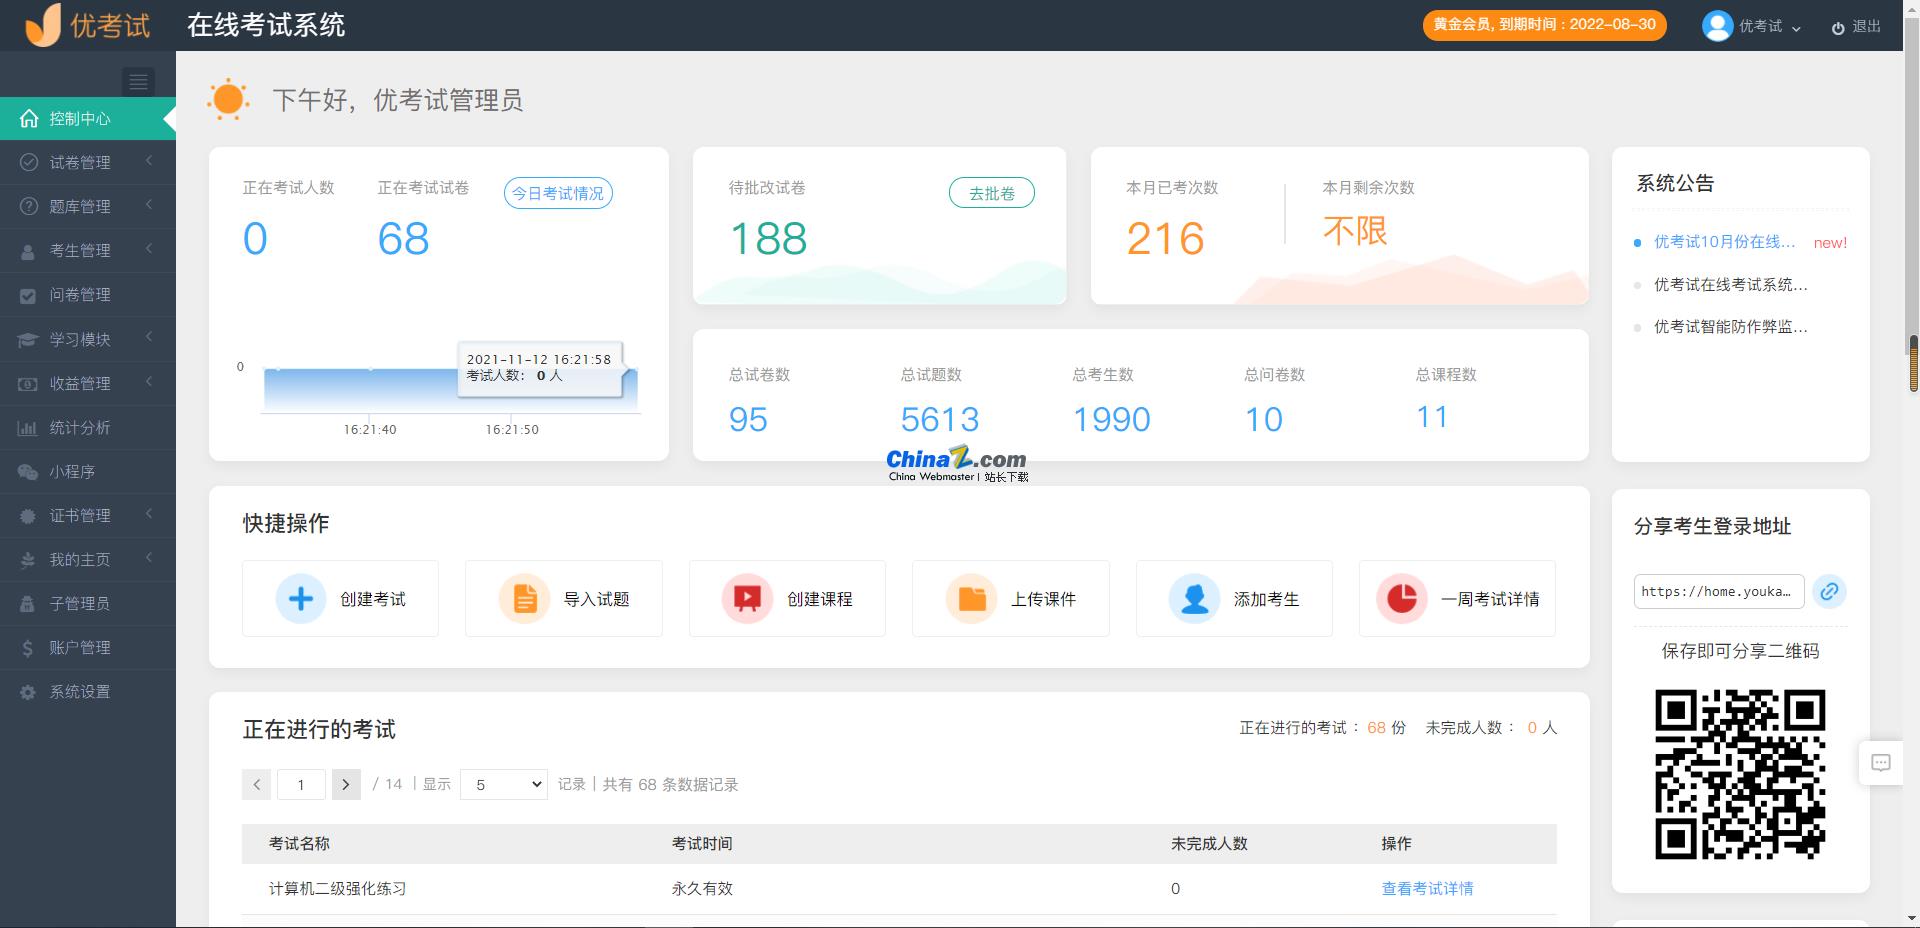Screen dimensions: 1920x928
Task: Click the gold membership expiry badge
Action: click(x=1544, y=25)
